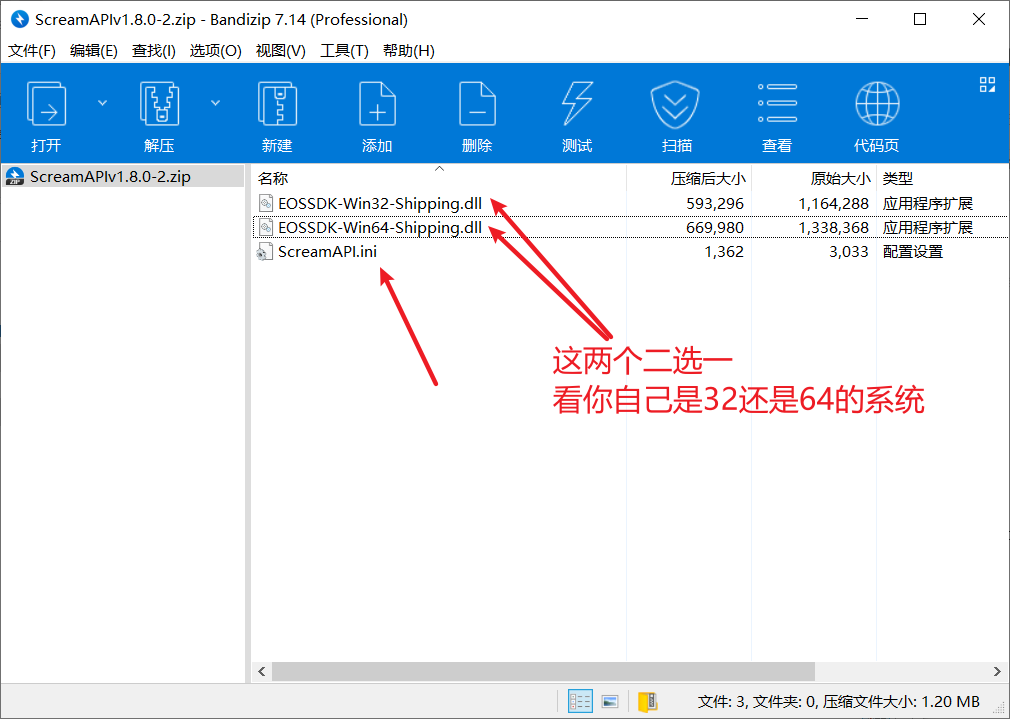
Task: Click the toolbar customize grid icon top right
Action: pos(987,85)
